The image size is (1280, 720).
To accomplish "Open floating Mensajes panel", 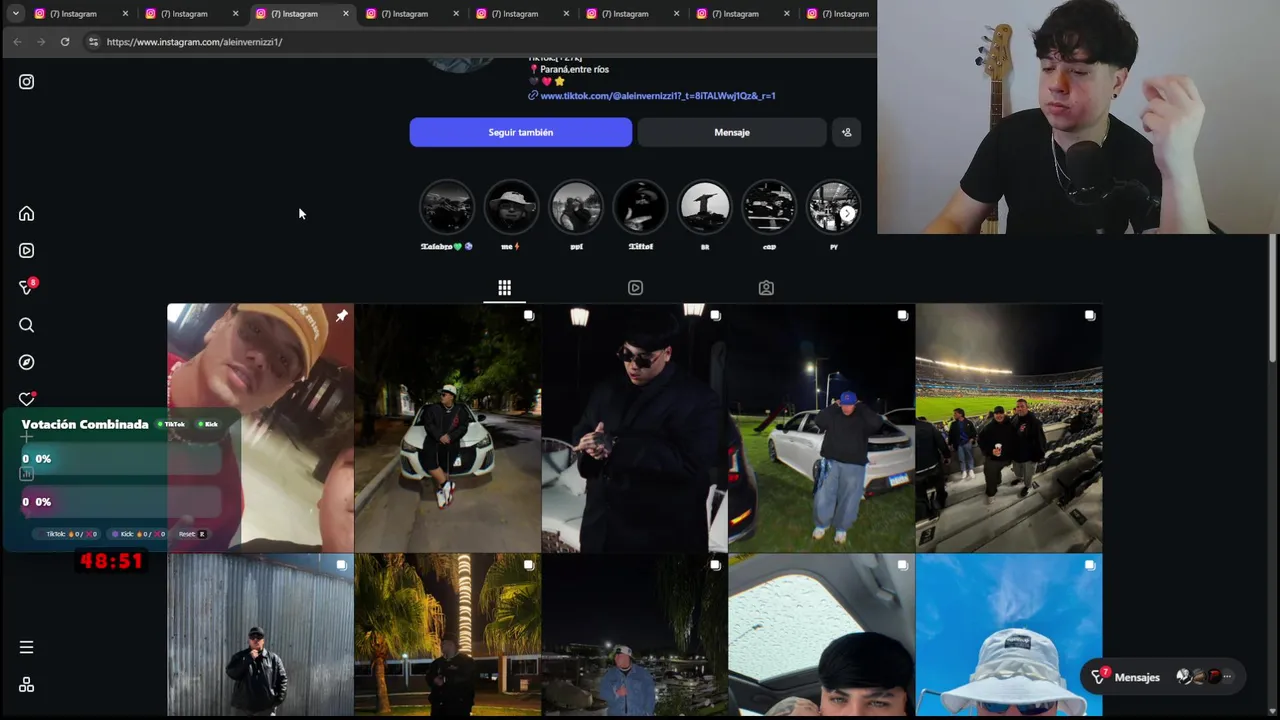I will click(1162, 677).
